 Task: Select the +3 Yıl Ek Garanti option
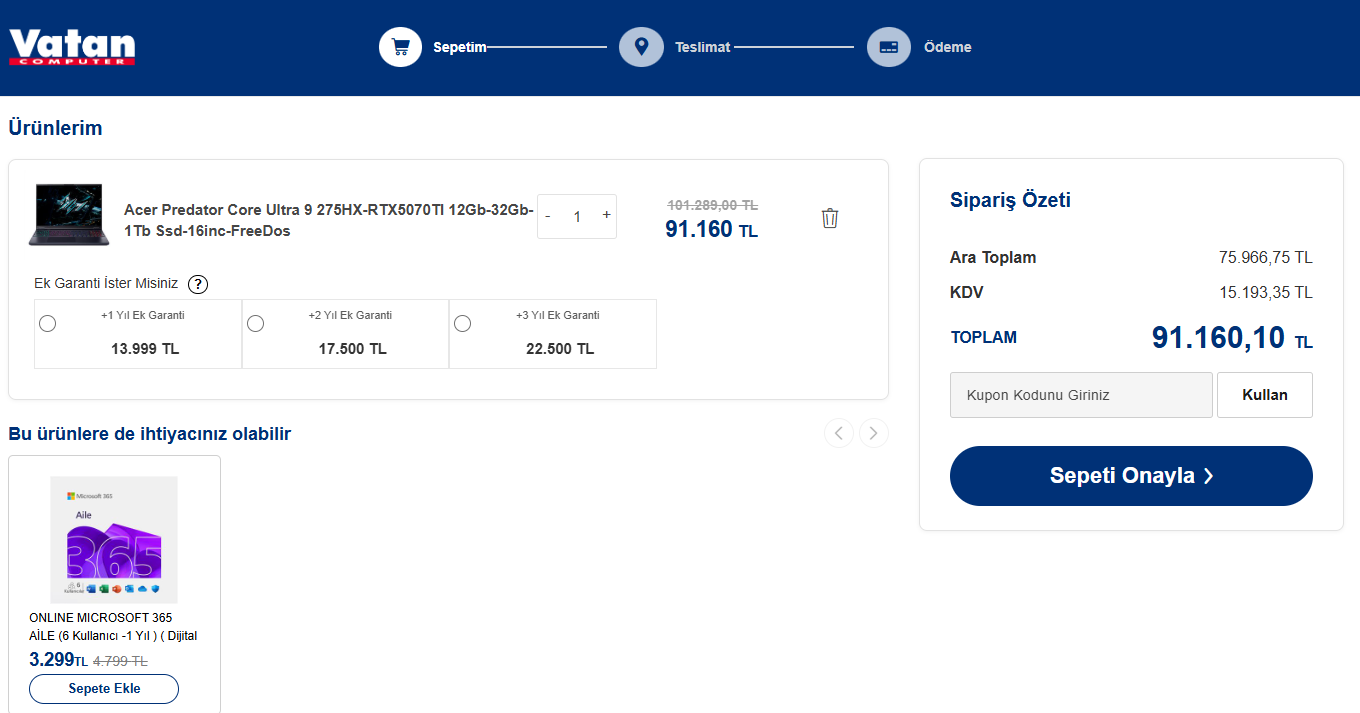pyautogui.click(x=462, y=323)
